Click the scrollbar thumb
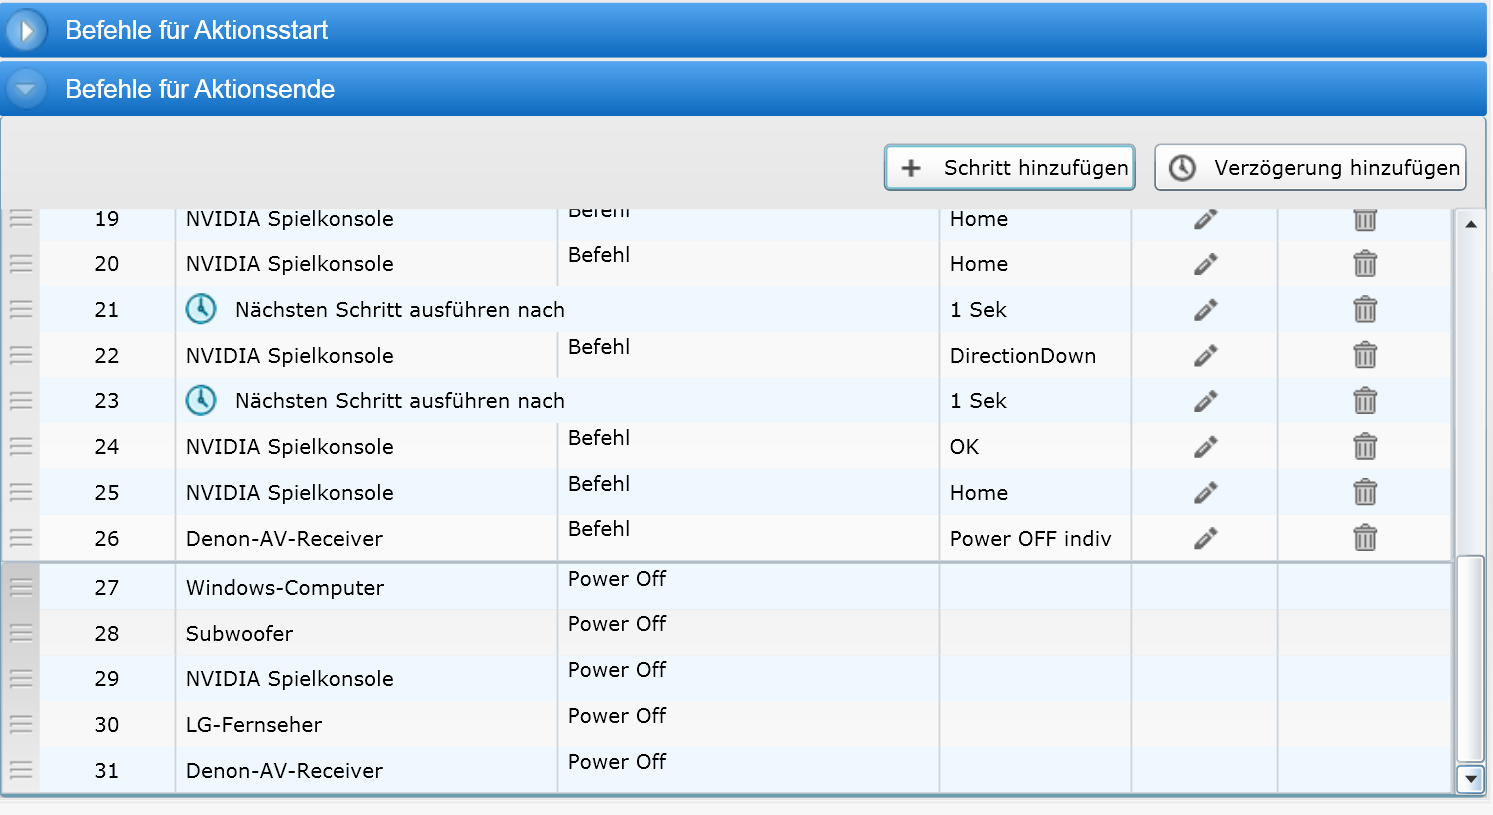This screenshot has width=1493, height=815. [x=1470, y=659]
